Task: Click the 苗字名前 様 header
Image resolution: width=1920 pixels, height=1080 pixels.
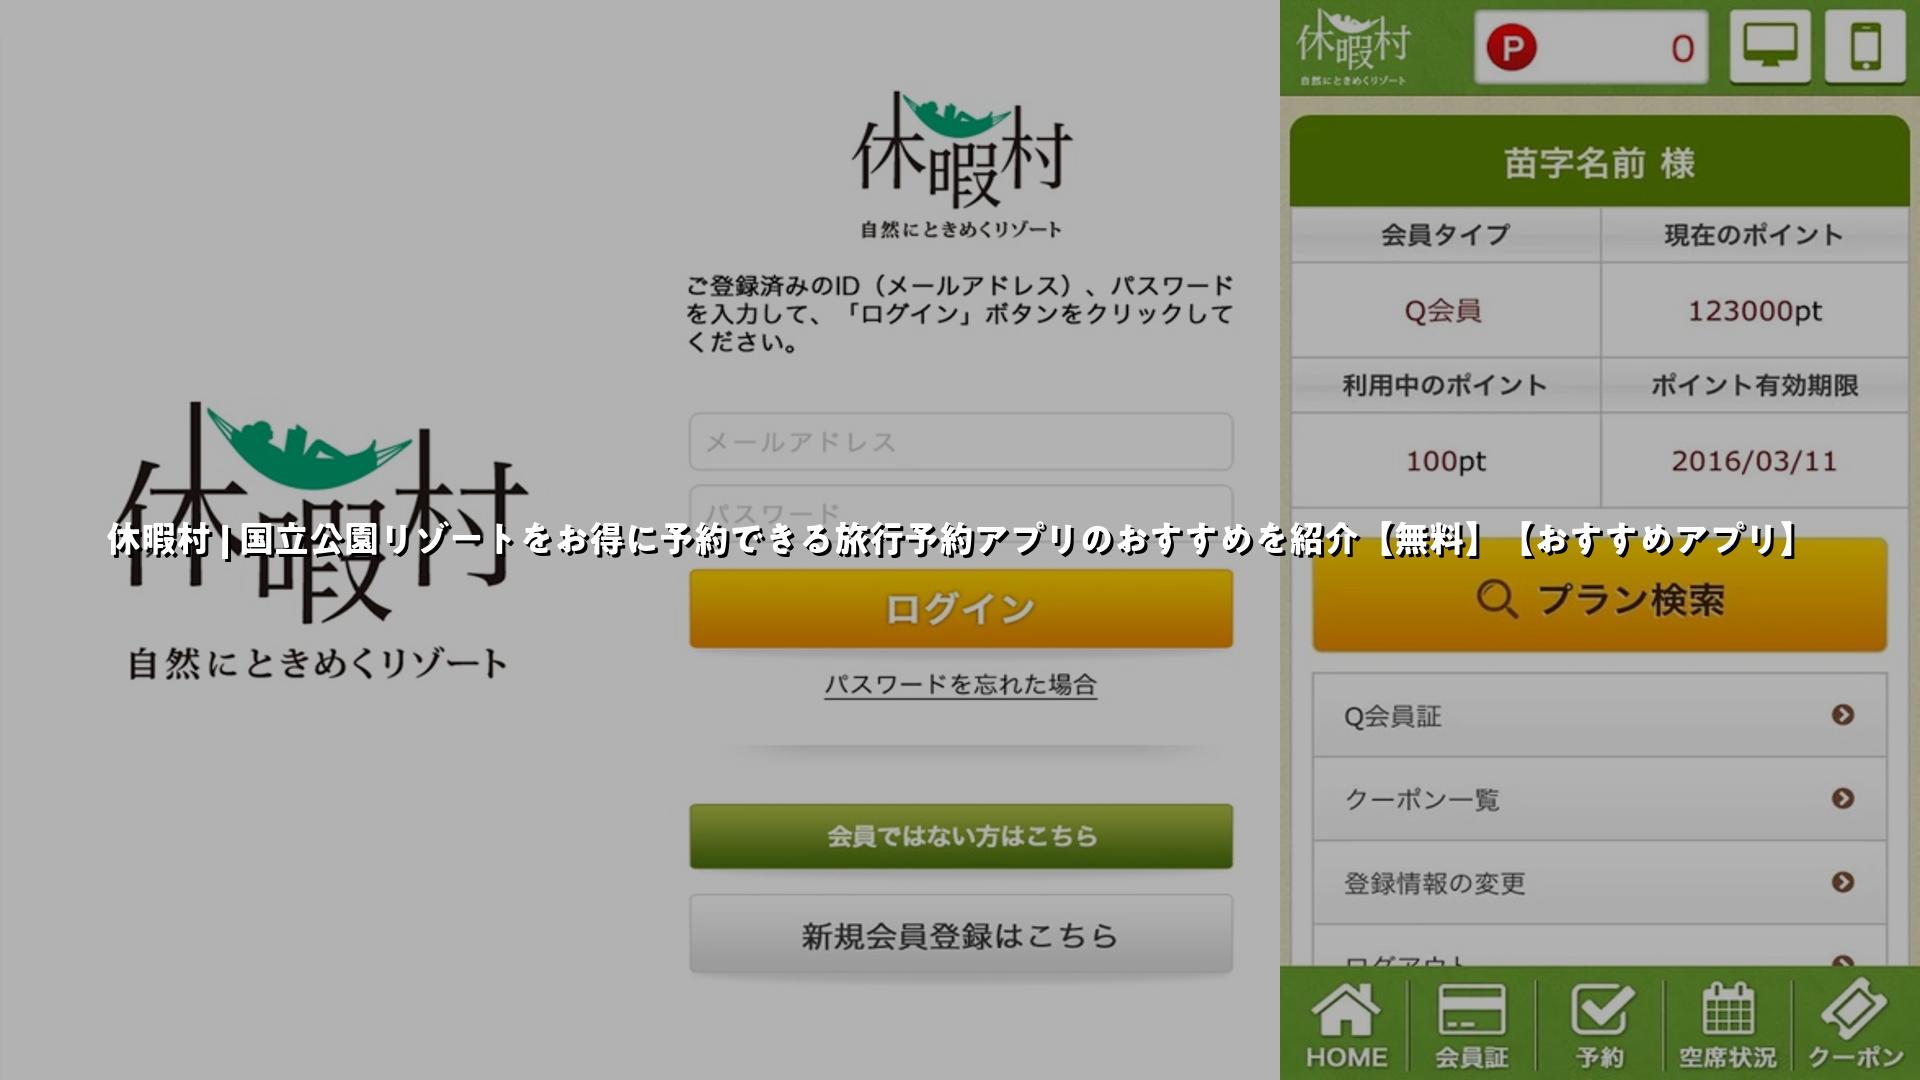Action: pyautogui.click(x=1600, y=163)
